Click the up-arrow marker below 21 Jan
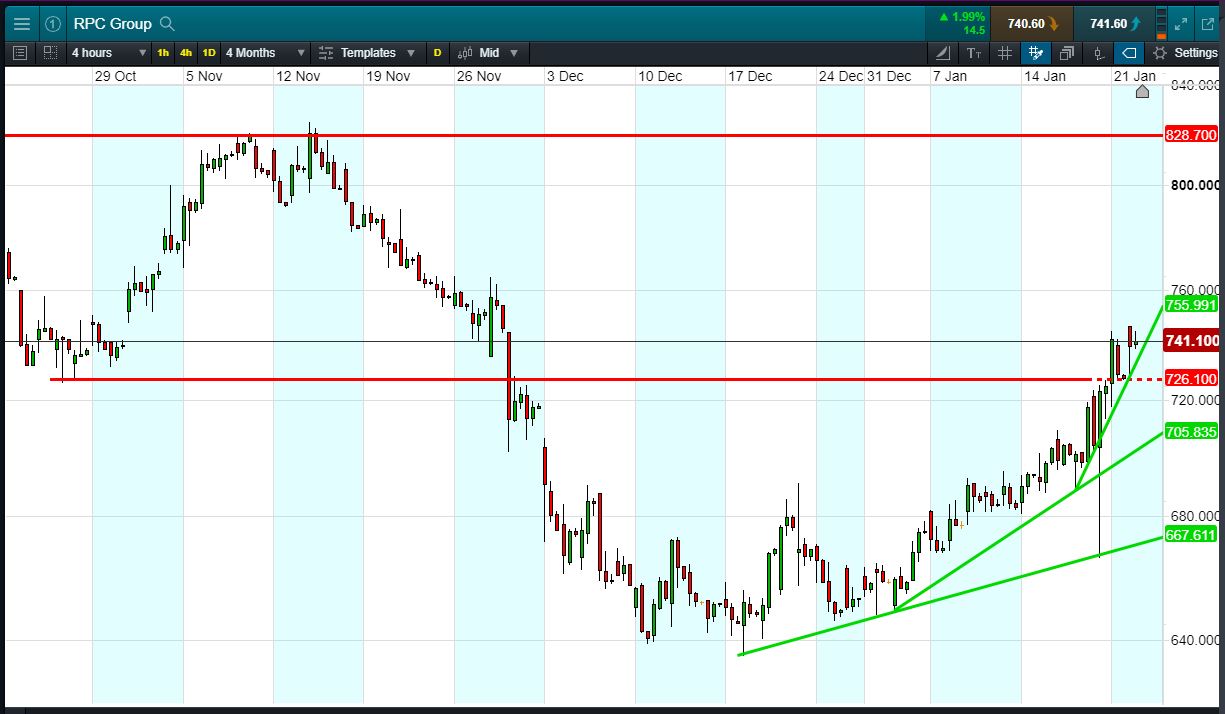Image resolution: width=1225 pixels, height=714 pixels. 1143,92
